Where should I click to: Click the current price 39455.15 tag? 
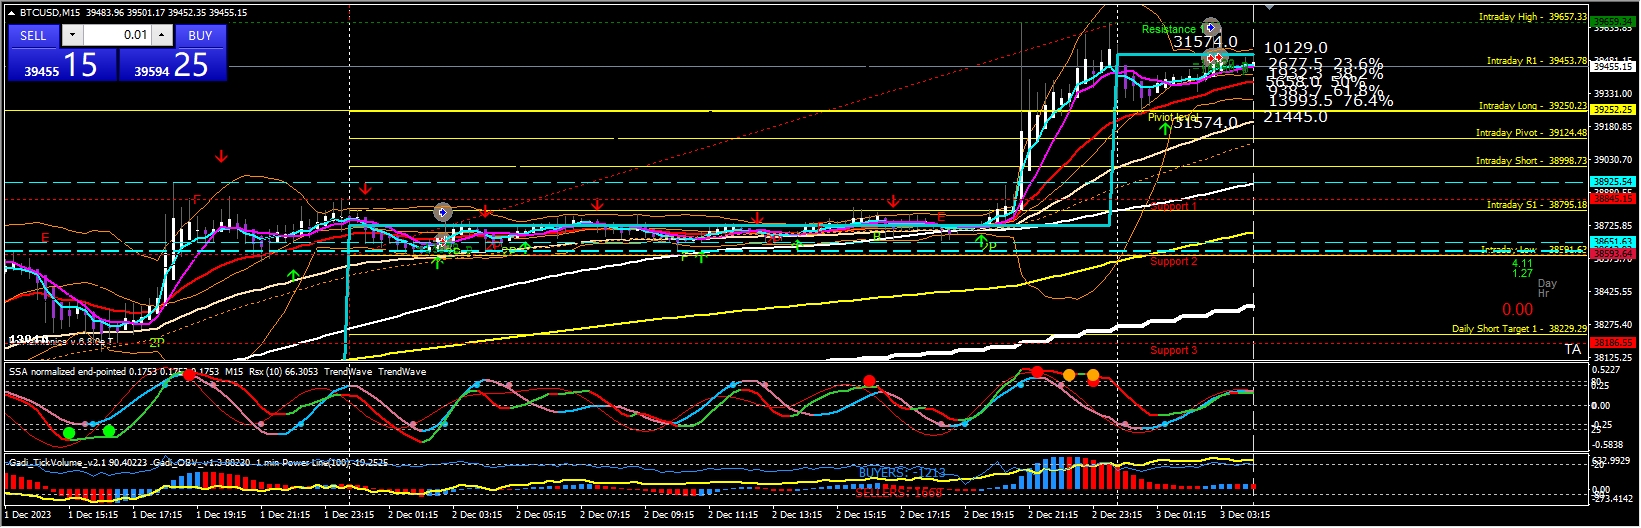tap(1612, 66)
